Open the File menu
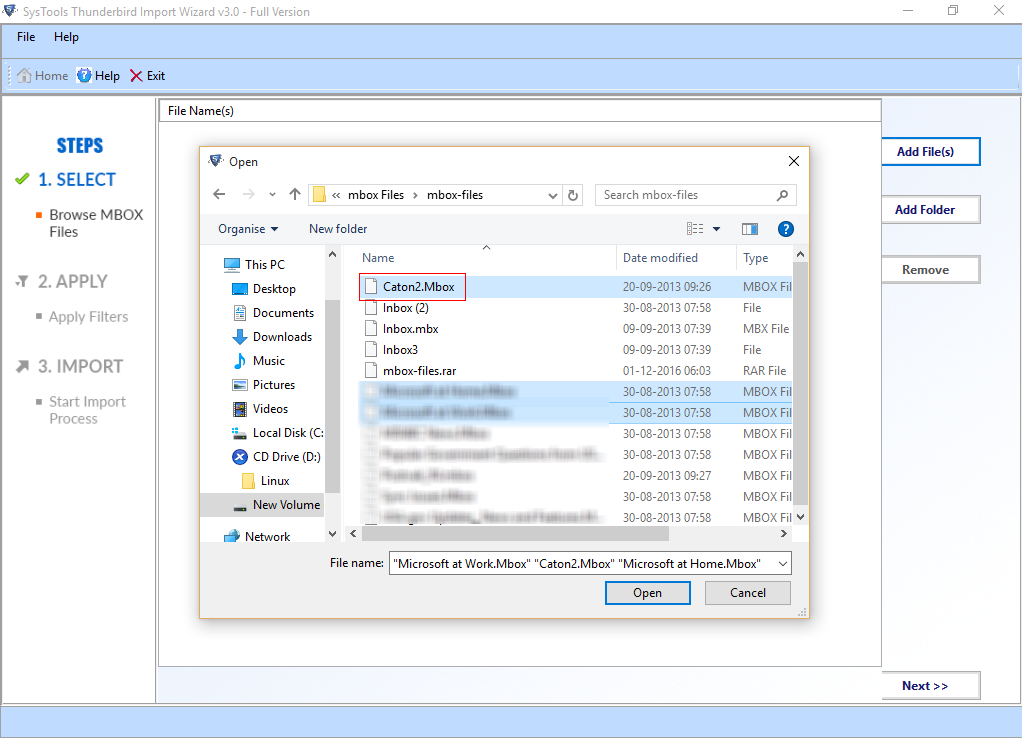1022x738 pixels. tap(26, 37)
